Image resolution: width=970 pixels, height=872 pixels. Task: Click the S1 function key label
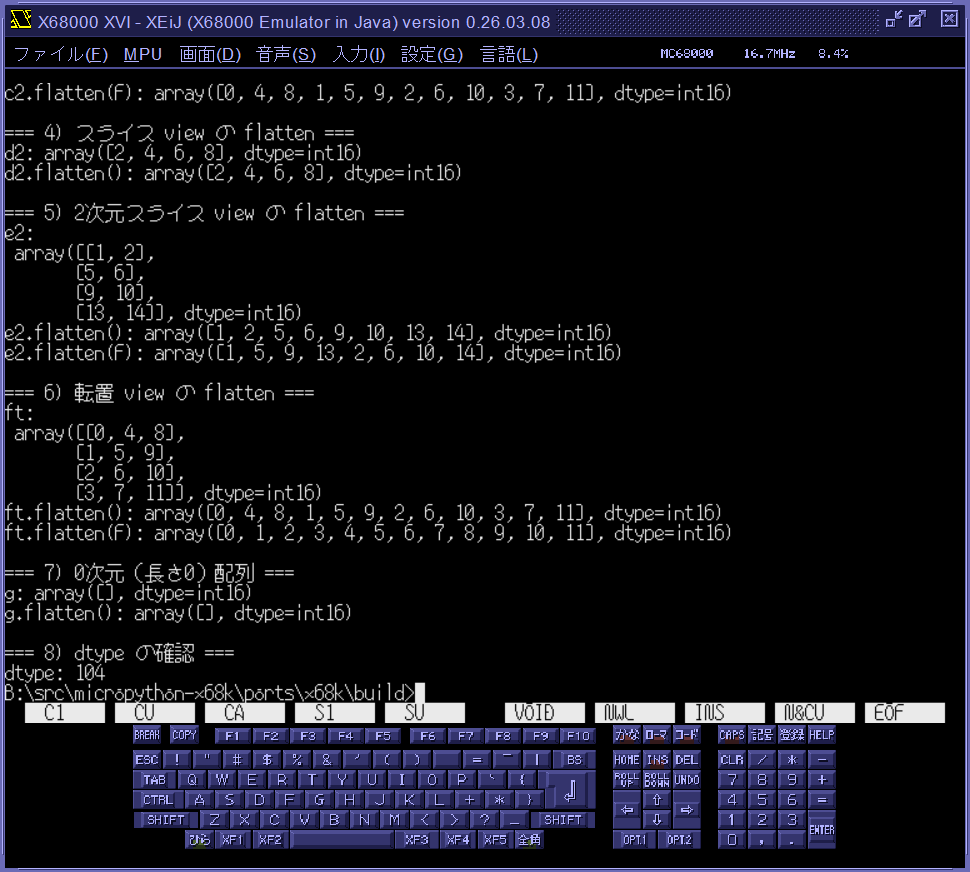[335, 712]
